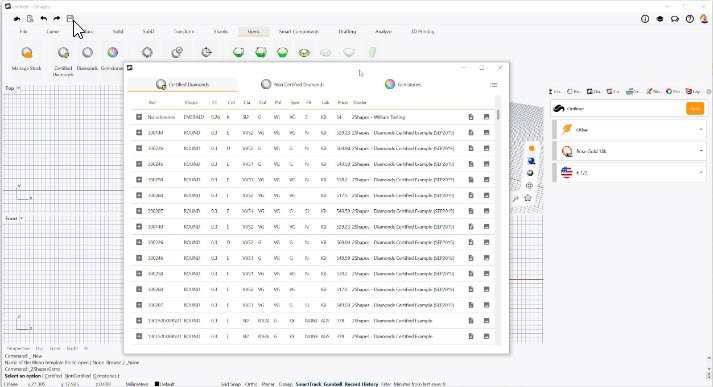Click the NonCertified command line option

pos(77,376)
